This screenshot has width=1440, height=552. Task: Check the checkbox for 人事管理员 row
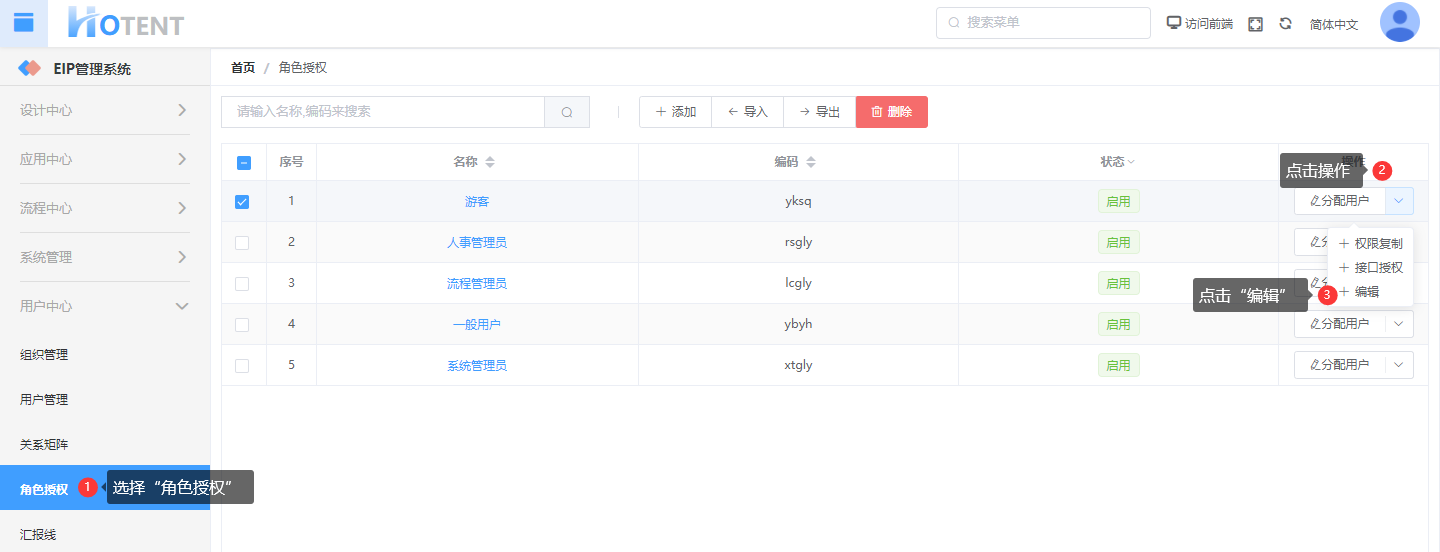pyautogui.click(x=242, y=242)
